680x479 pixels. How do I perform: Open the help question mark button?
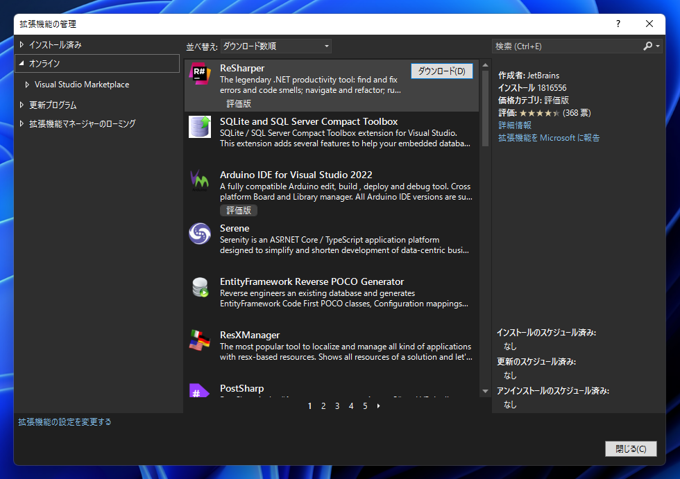coord(618,24)
